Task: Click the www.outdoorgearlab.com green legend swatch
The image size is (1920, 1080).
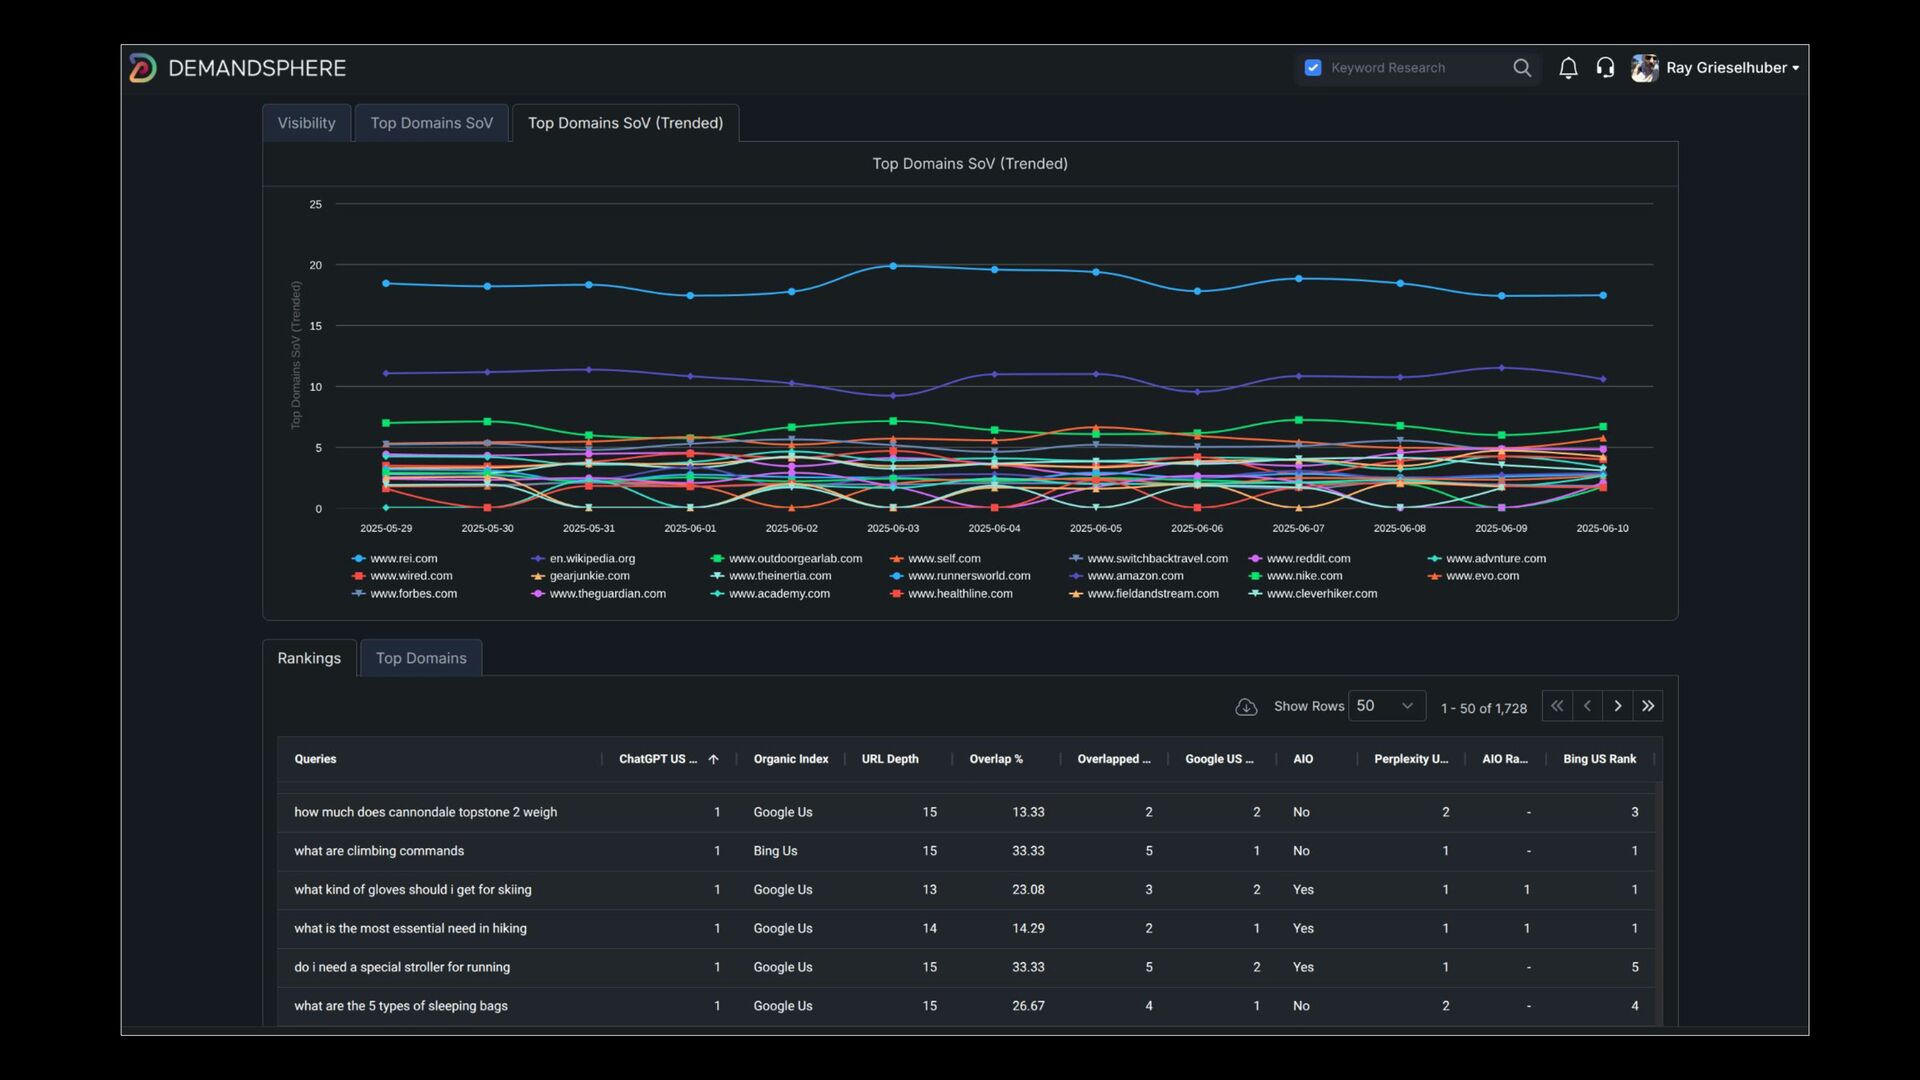Action: tap(717, 559)
